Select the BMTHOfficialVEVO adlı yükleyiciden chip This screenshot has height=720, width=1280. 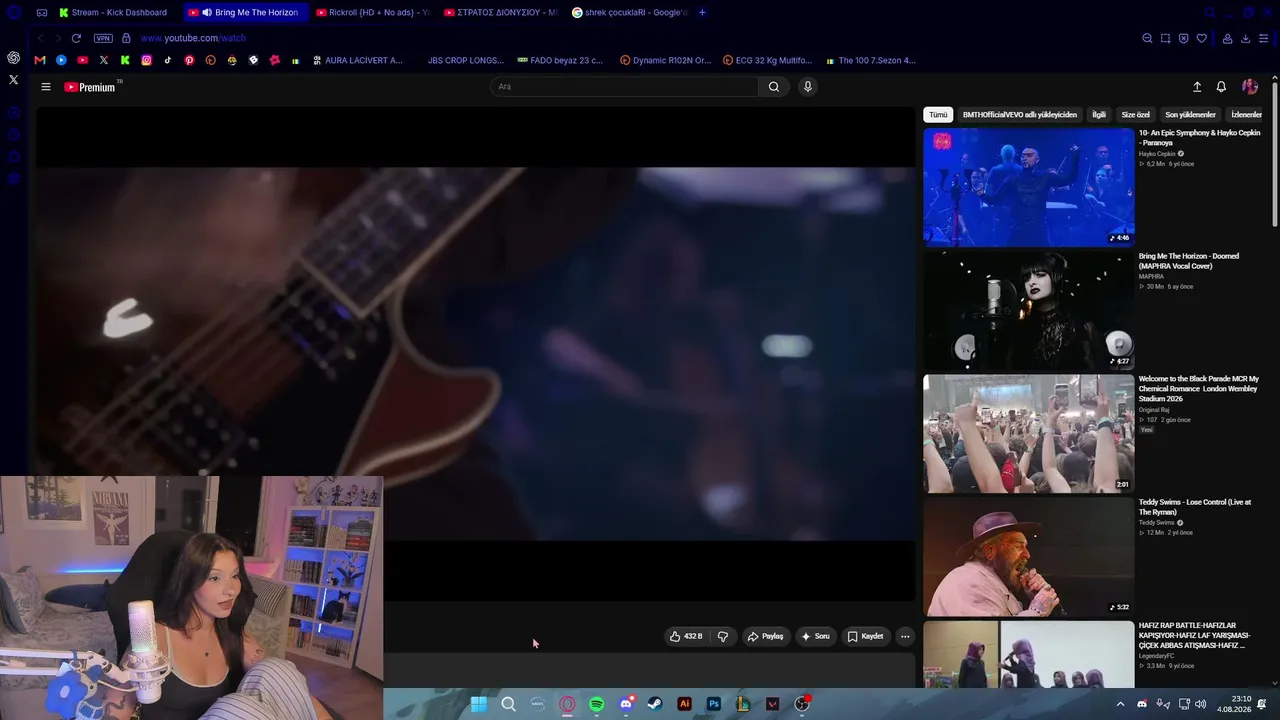[x=1020, y=115]
